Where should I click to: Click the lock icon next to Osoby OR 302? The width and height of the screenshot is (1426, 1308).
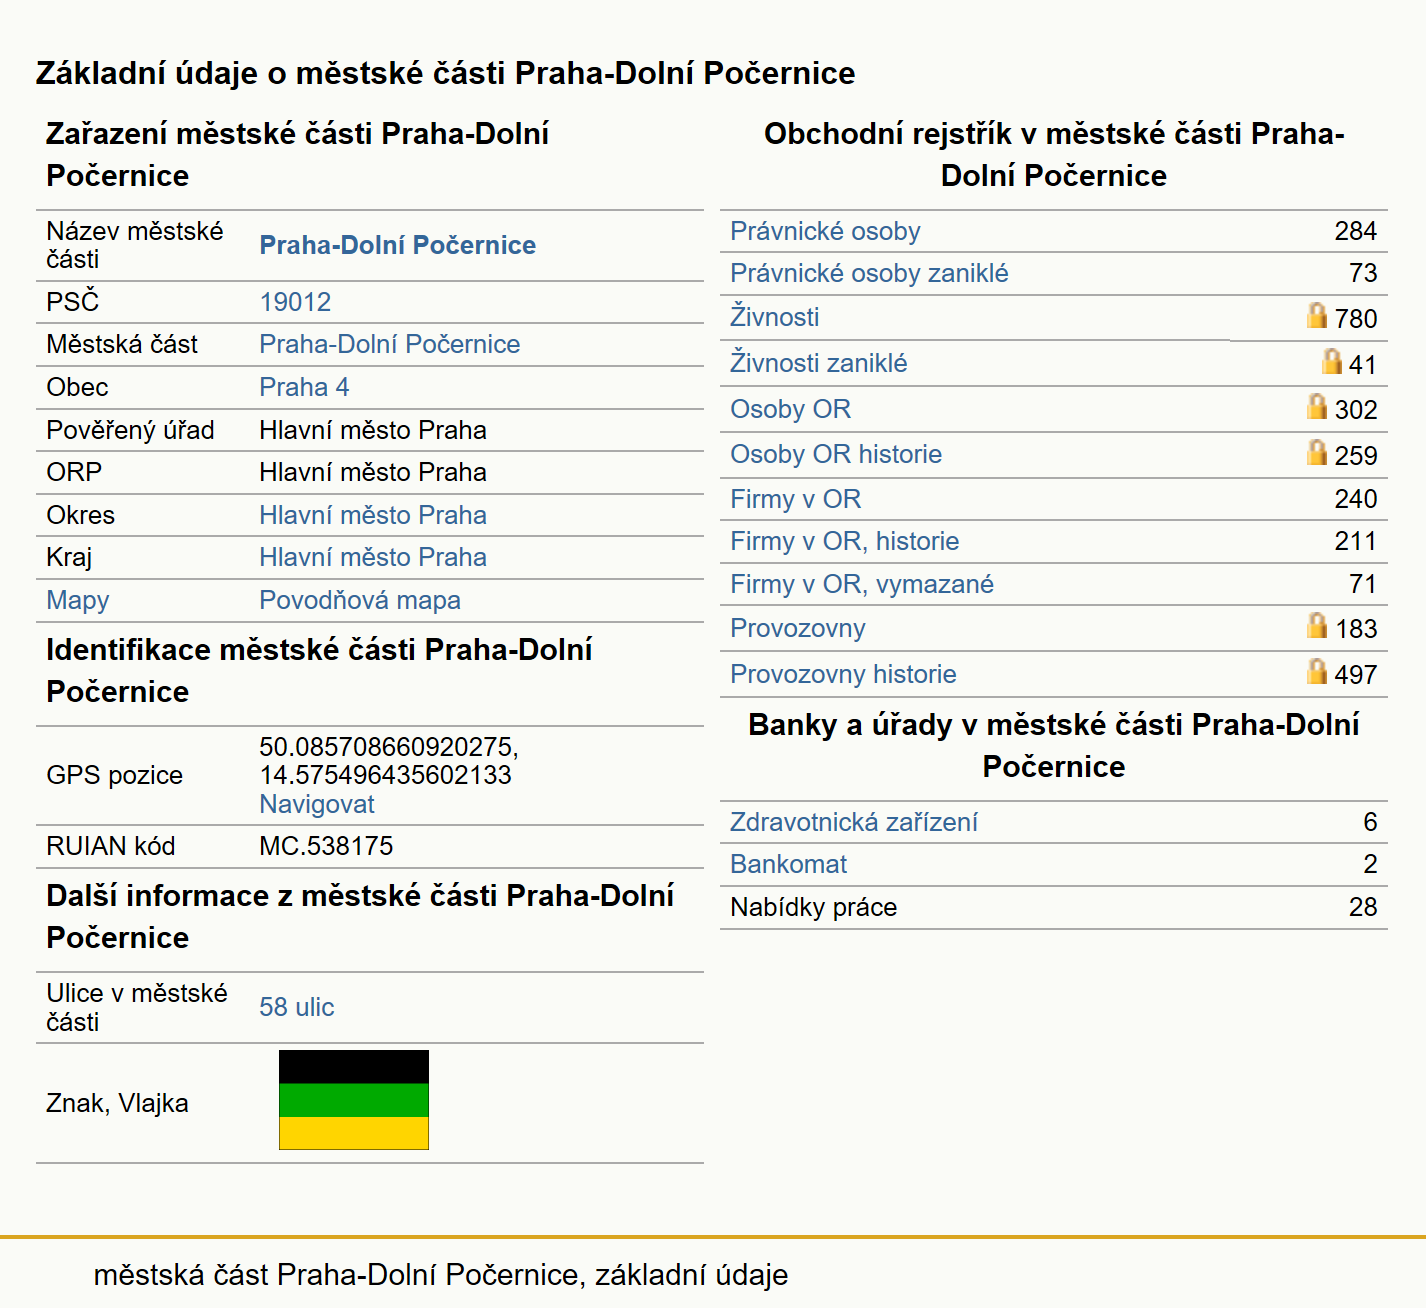pyautogui.click(x=1317, y=407)
